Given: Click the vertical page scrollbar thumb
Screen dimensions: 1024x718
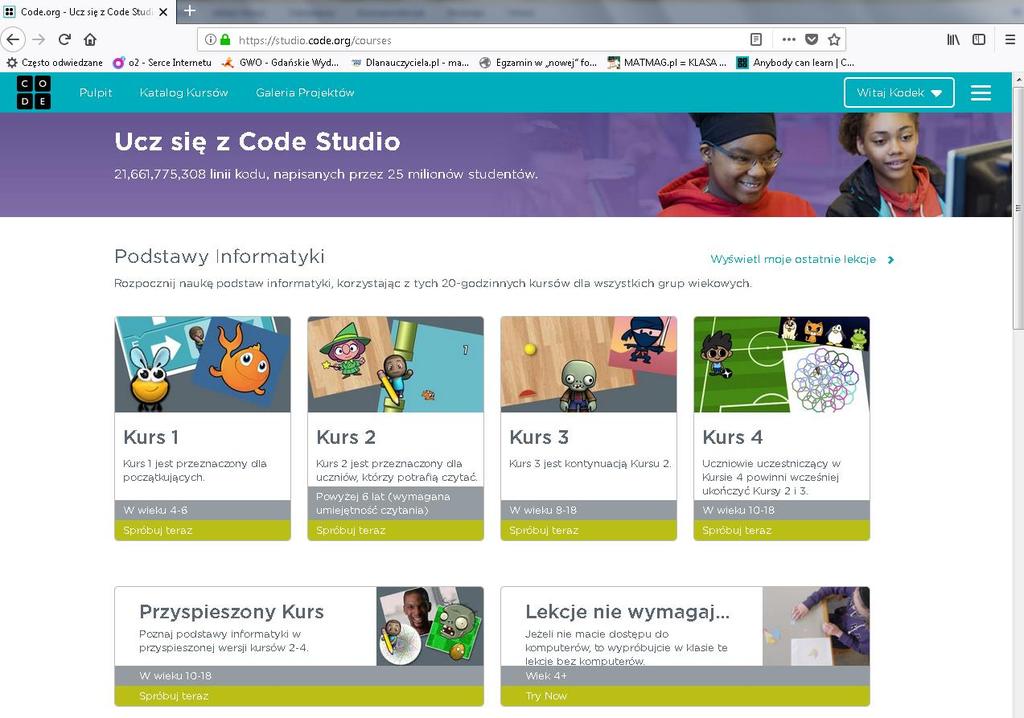Looking at the screenshot, I should [x=1017, y=208].
